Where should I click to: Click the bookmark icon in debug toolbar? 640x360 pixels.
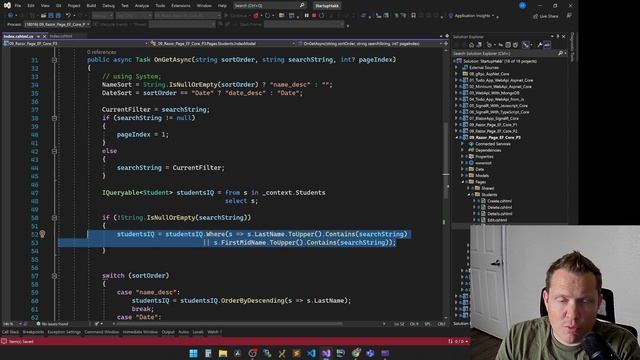[x=413, y=16]
